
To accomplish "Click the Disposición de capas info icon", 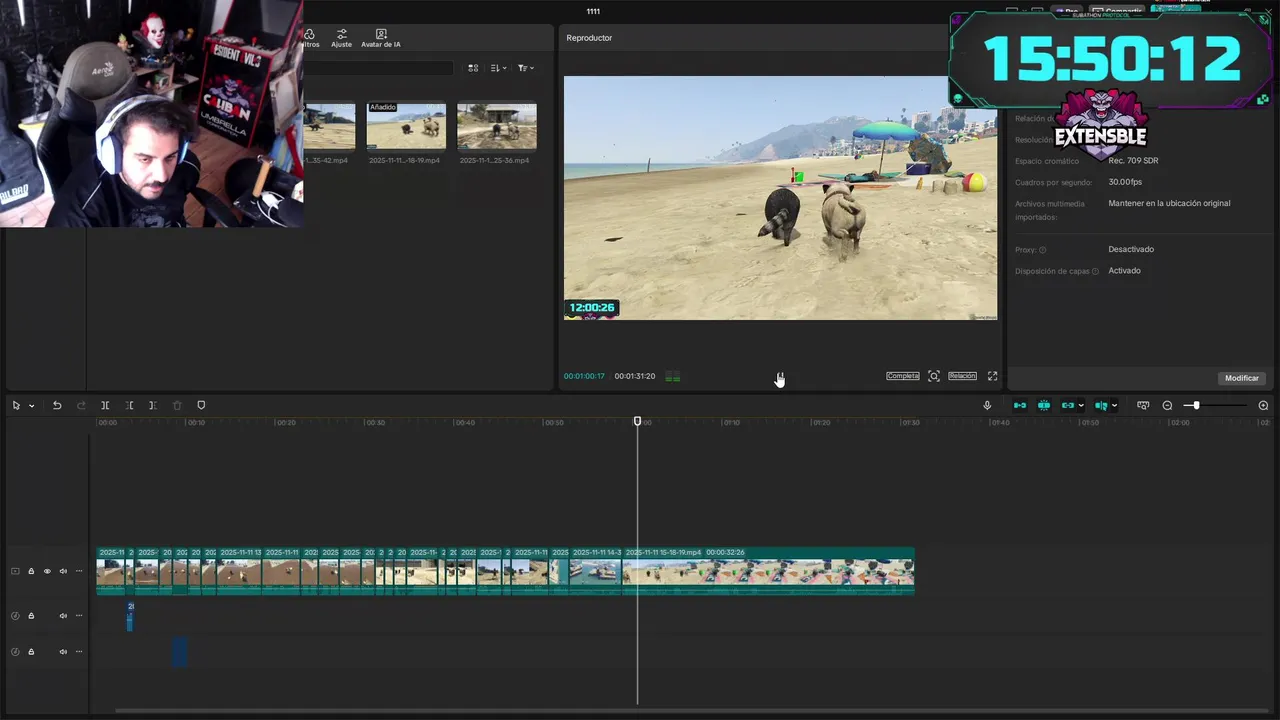I will 1095,271.
